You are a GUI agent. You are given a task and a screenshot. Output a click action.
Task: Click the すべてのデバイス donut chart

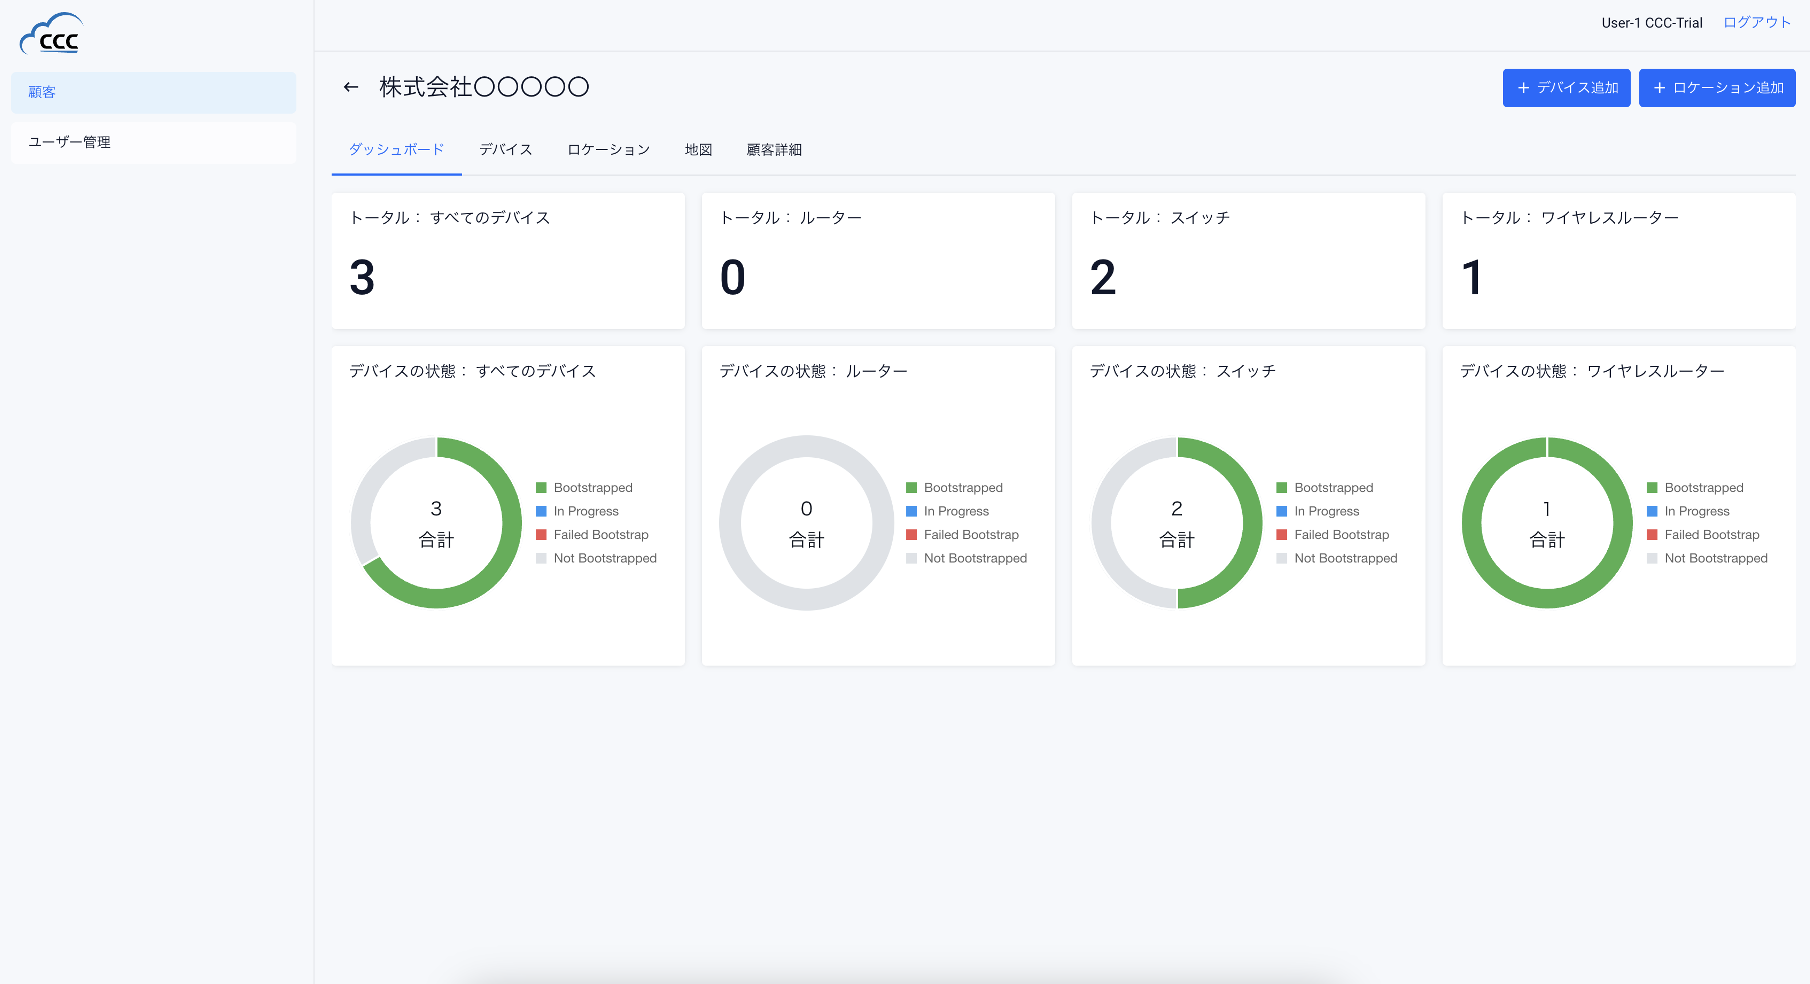[436, 523]
